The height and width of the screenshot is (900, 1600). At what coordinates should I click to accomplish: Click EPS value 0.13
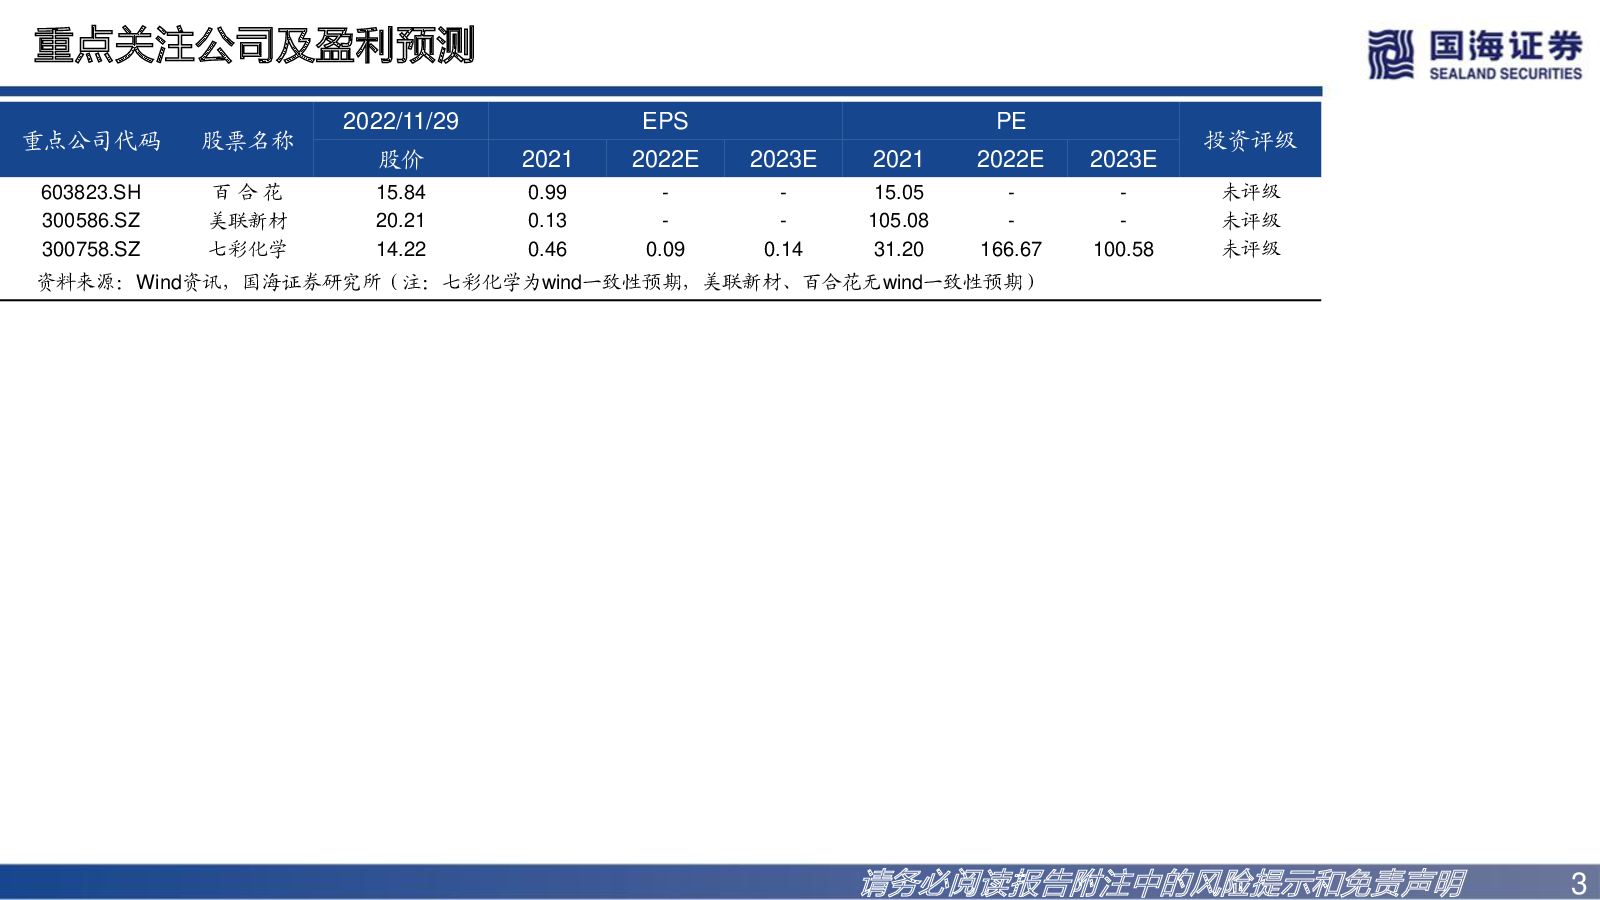pos(547,220)
